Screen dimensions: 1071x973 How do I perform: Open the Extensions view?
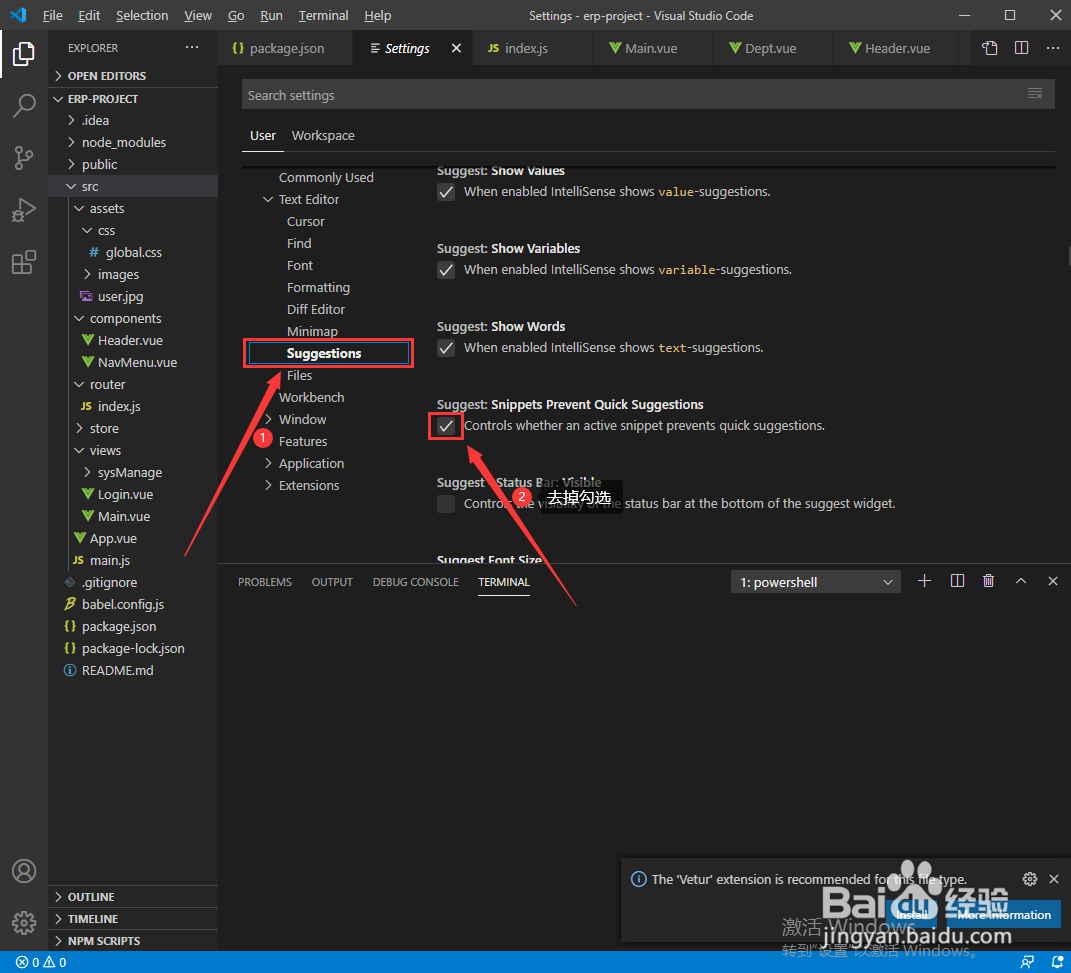click(x=23, y=262)
